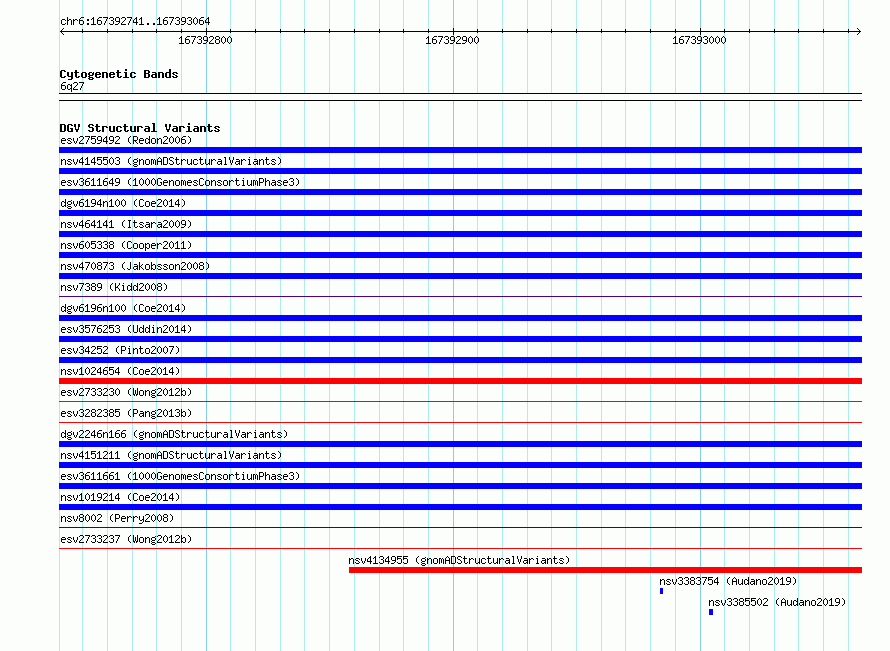Click the DGV Structural Variants track title
890x651 pixels.
[x=140, y=128]
